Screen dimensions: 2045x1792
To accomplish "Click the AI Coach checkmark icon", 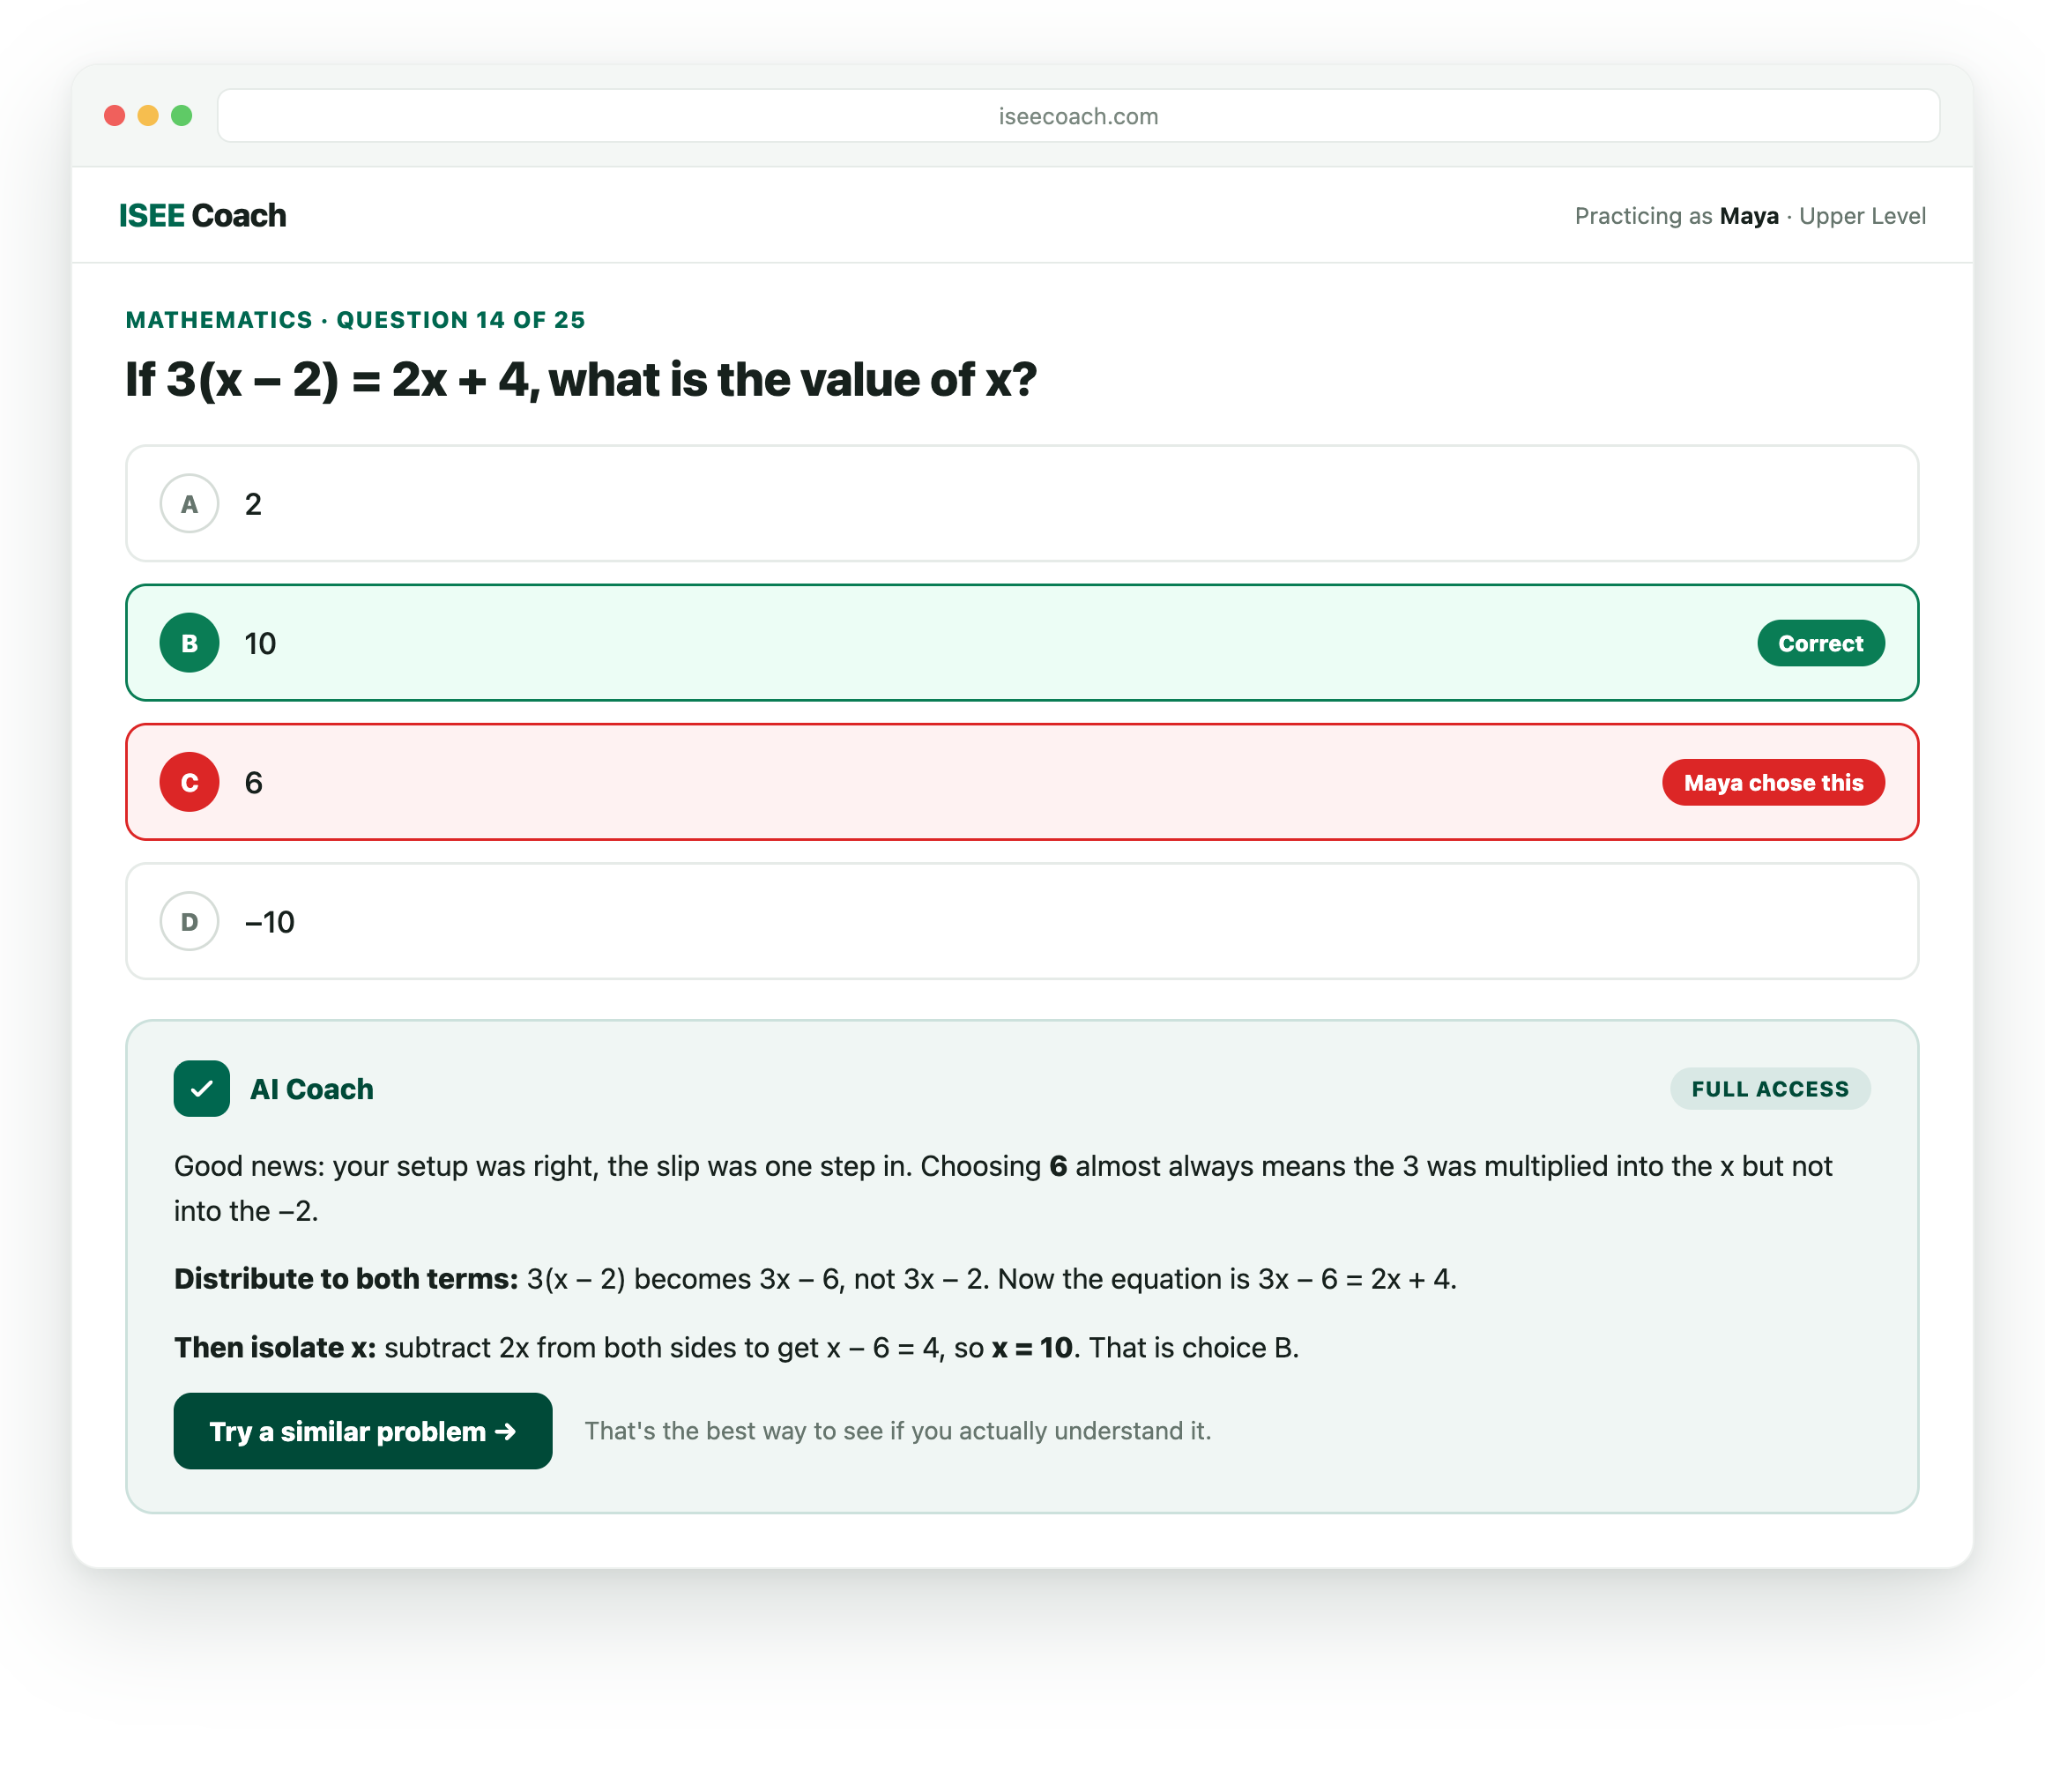I will [201, 1089].
